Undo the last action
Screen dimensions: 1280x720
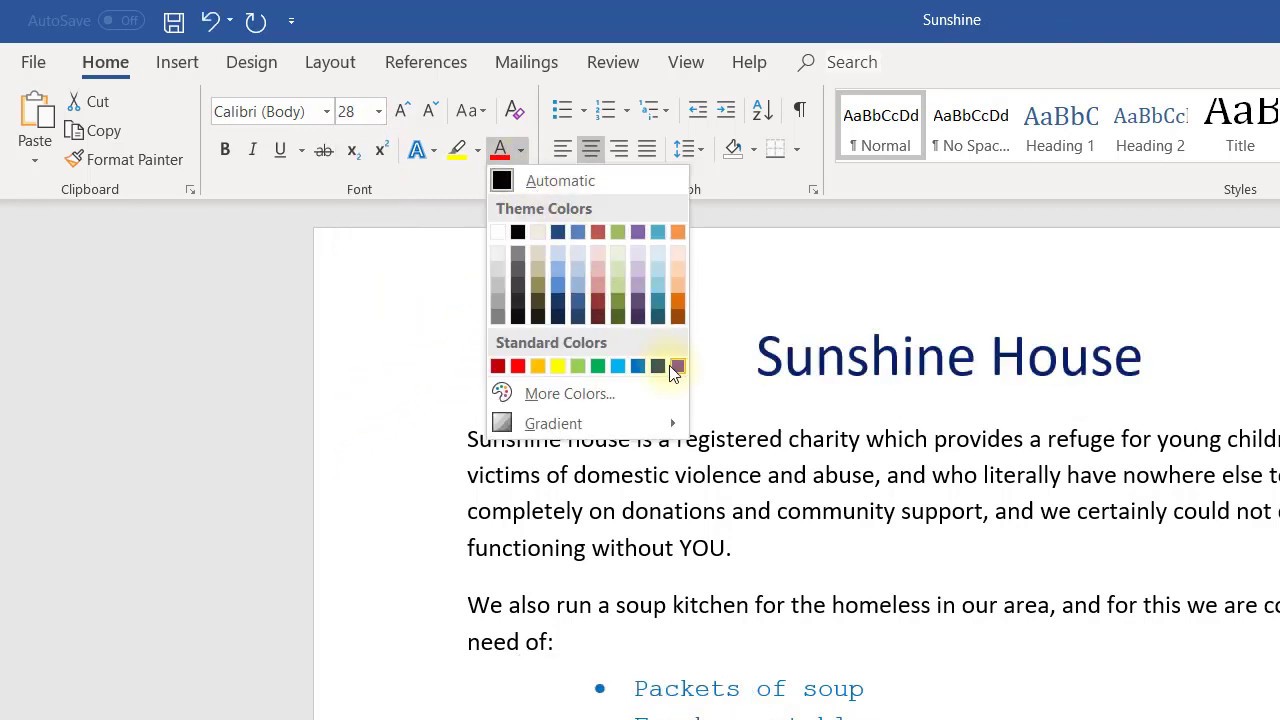tap(209, 20)
